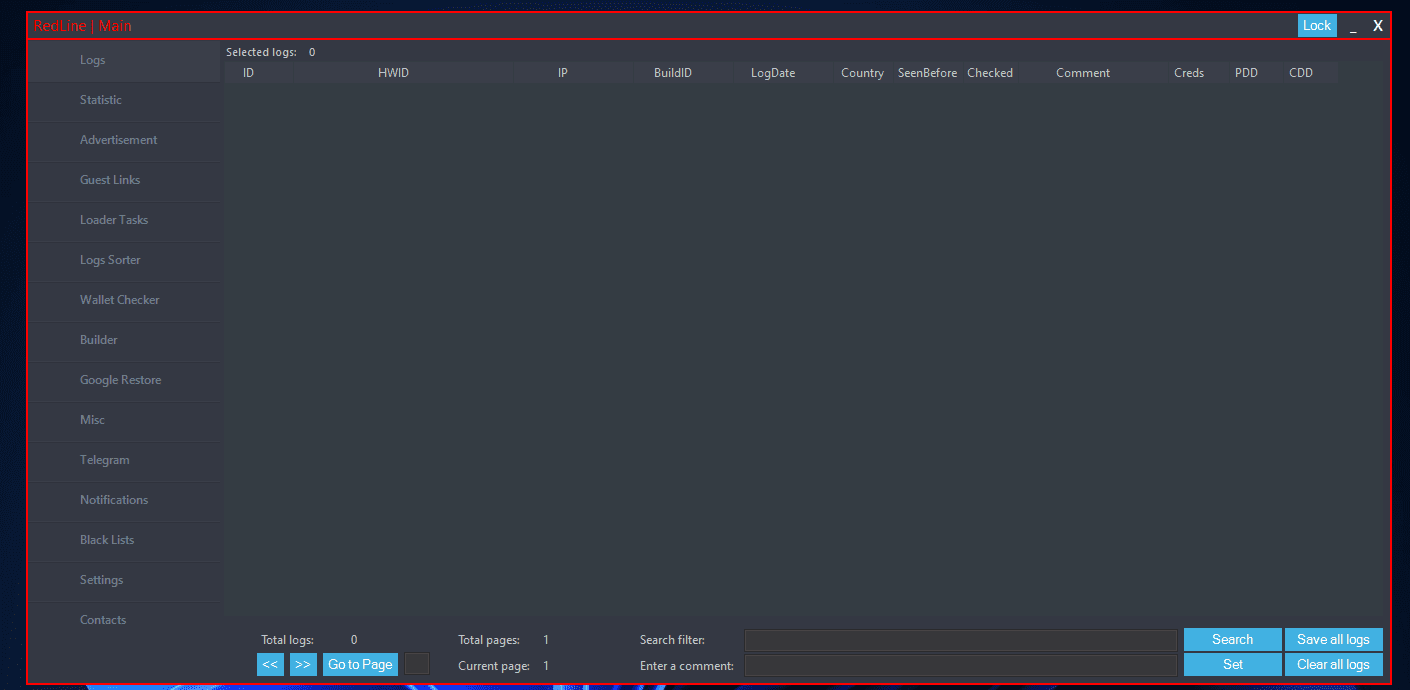The width and height of the screenshot is (1410, 690).
Task: Open the Statistic section in sidebar
Action: pyautogui.click(x=101, y=100)
